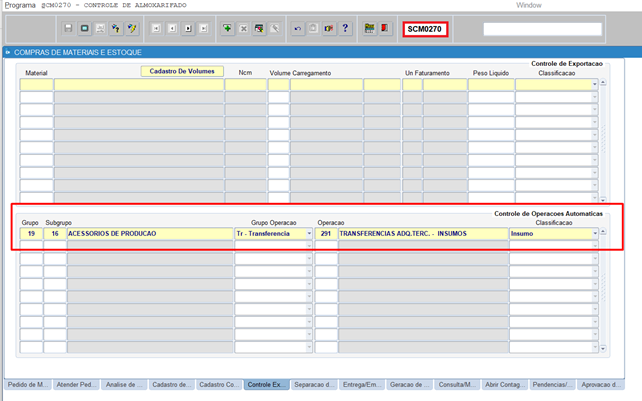Screen dimensions: 642x401
Task: Click the Enter Query flashlight icon with question mark
Action: (116, 28)
